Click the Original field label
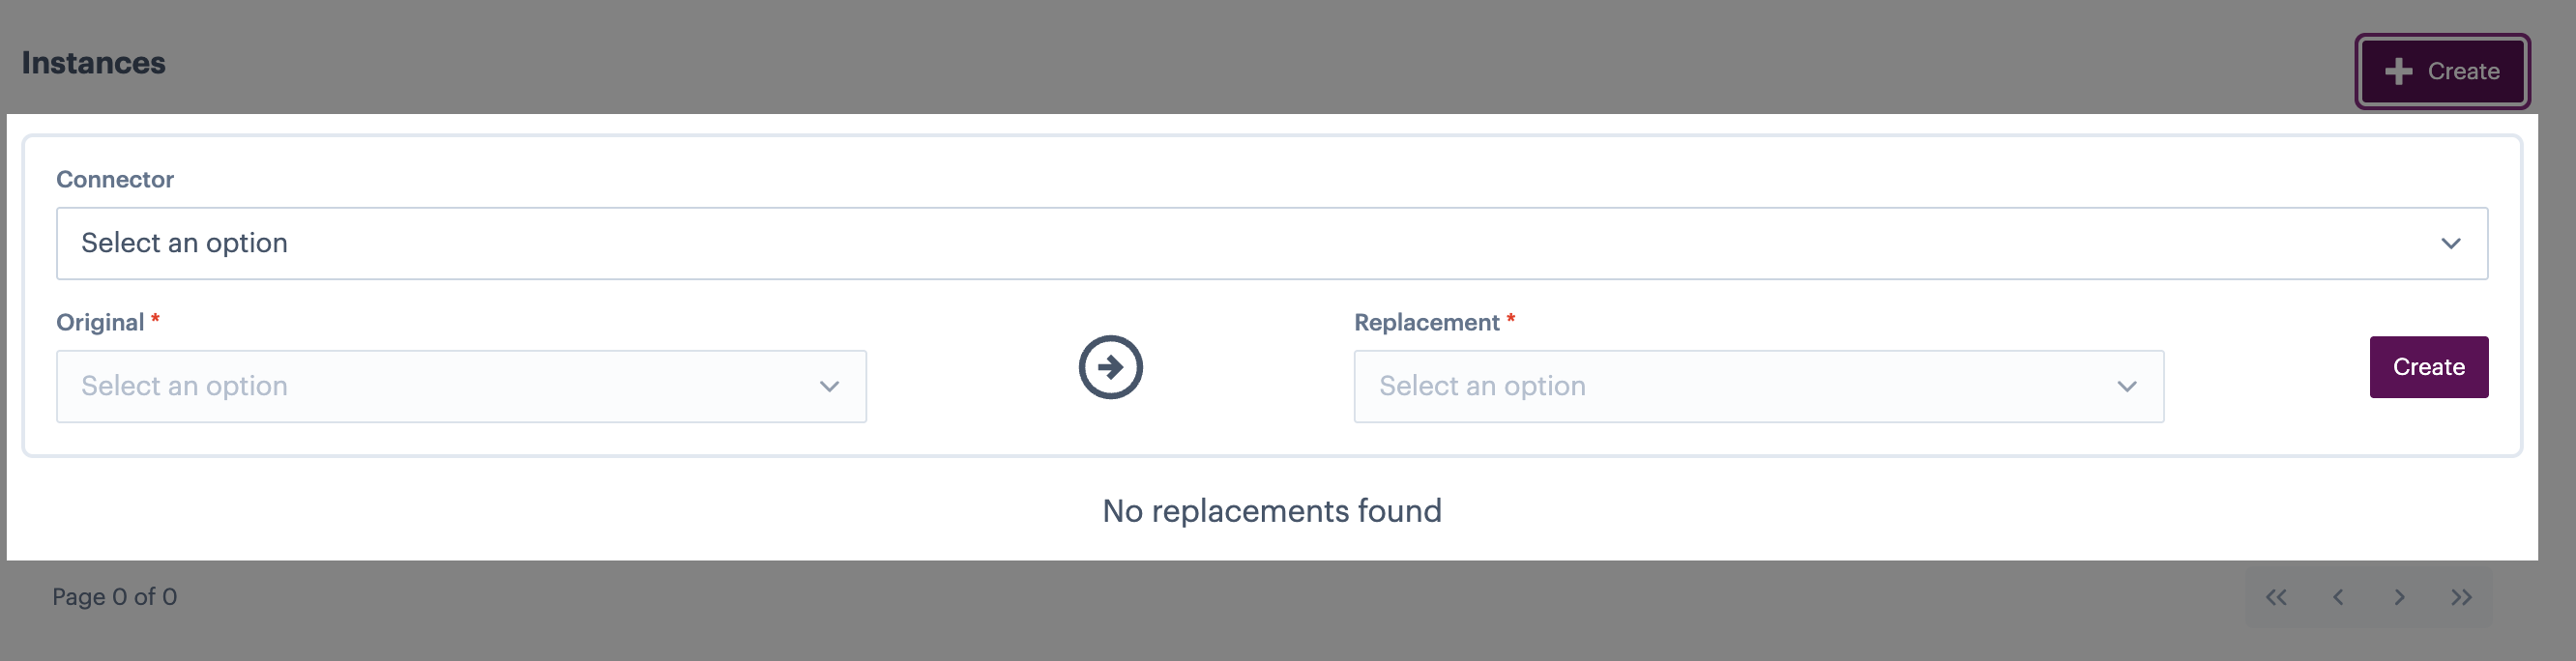2576x661 pixels. 100,322
